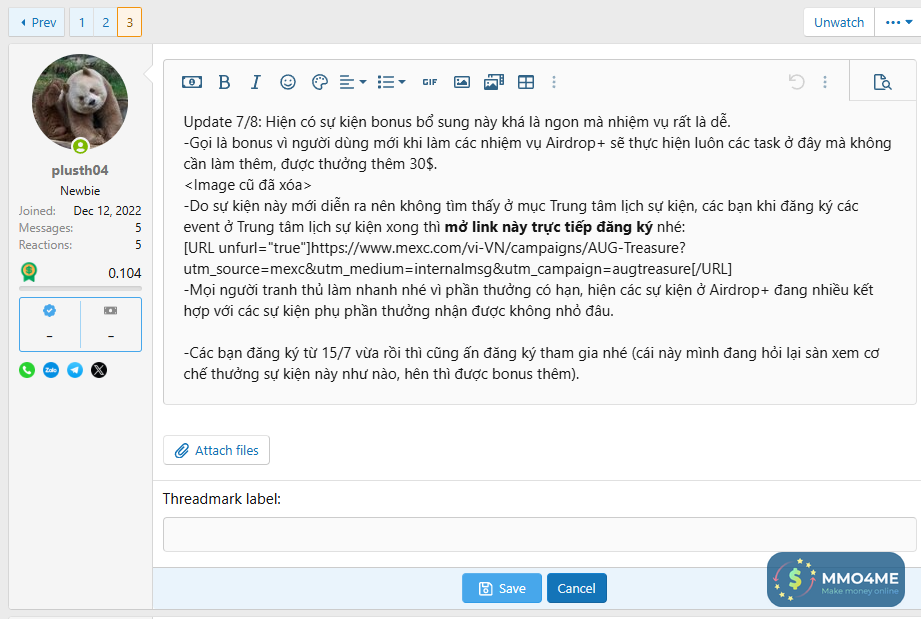Image resolution: width=921 pixels, height=619 pixels.
Task: Click the Attach files button
Action: click(x=216, y=450)
